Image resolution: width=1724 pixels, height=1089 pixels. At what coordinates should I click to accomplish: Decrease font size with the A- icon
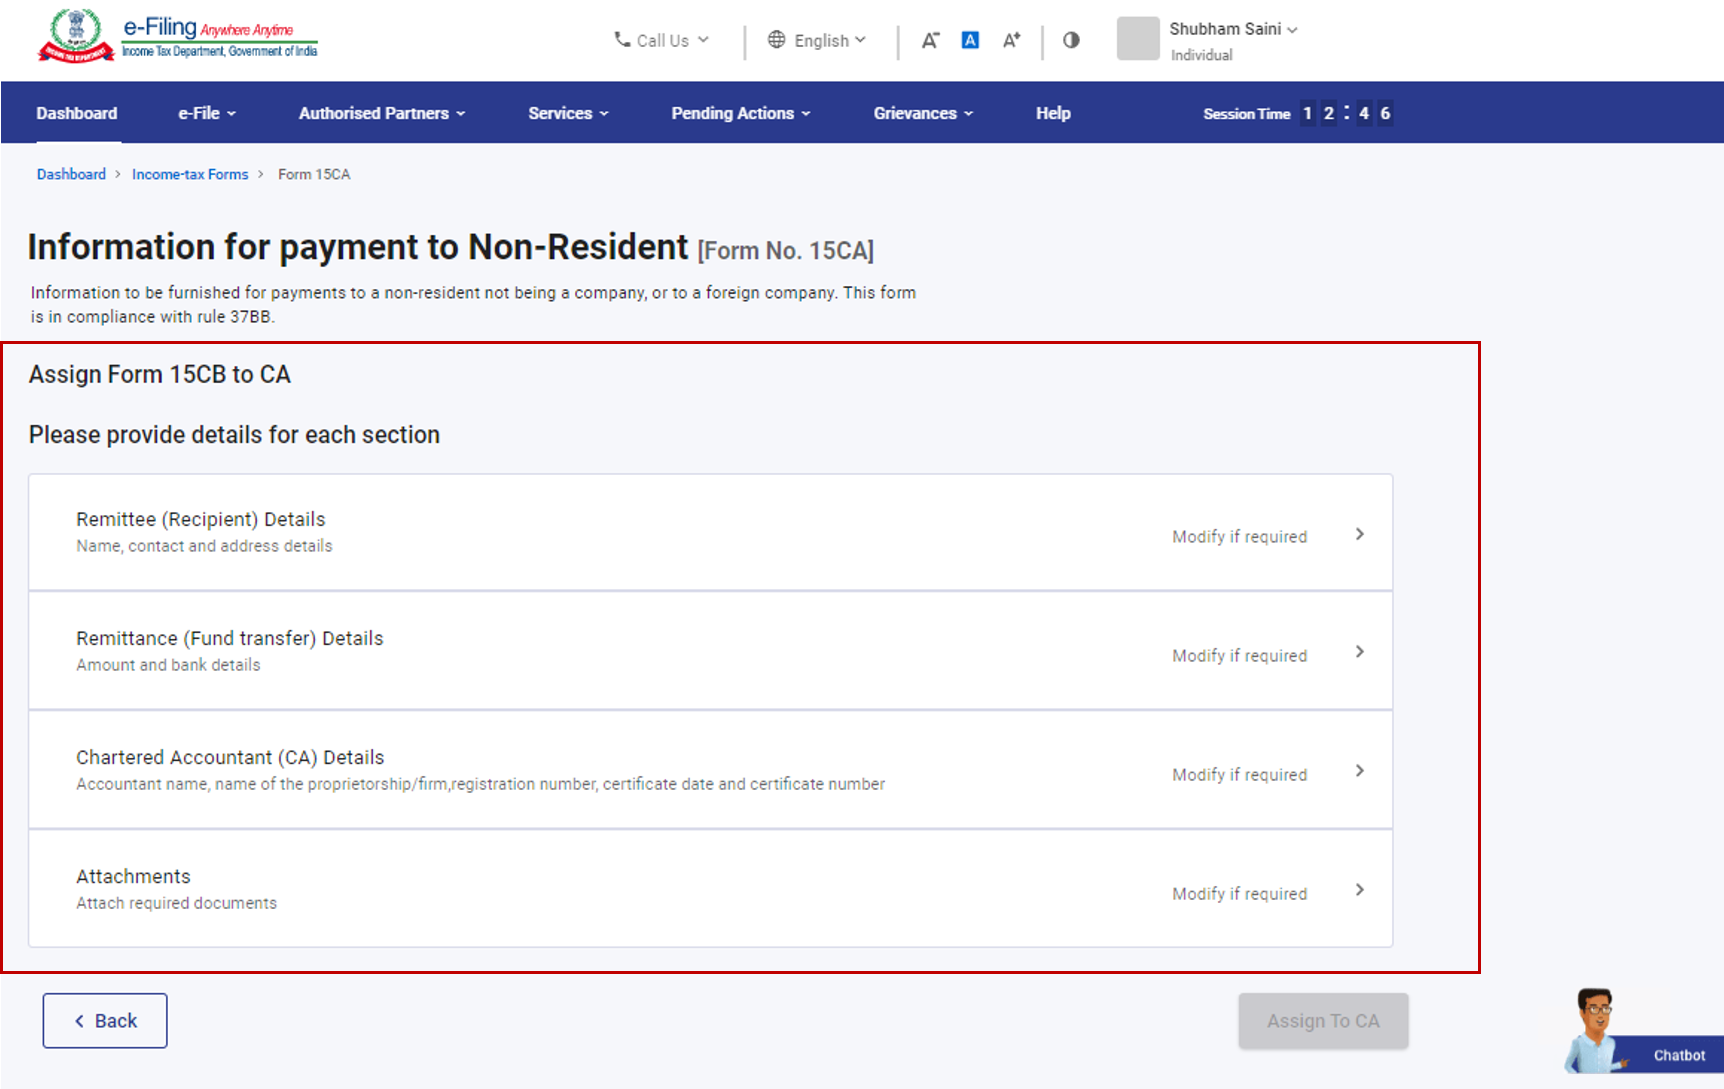tap(930, 40)
